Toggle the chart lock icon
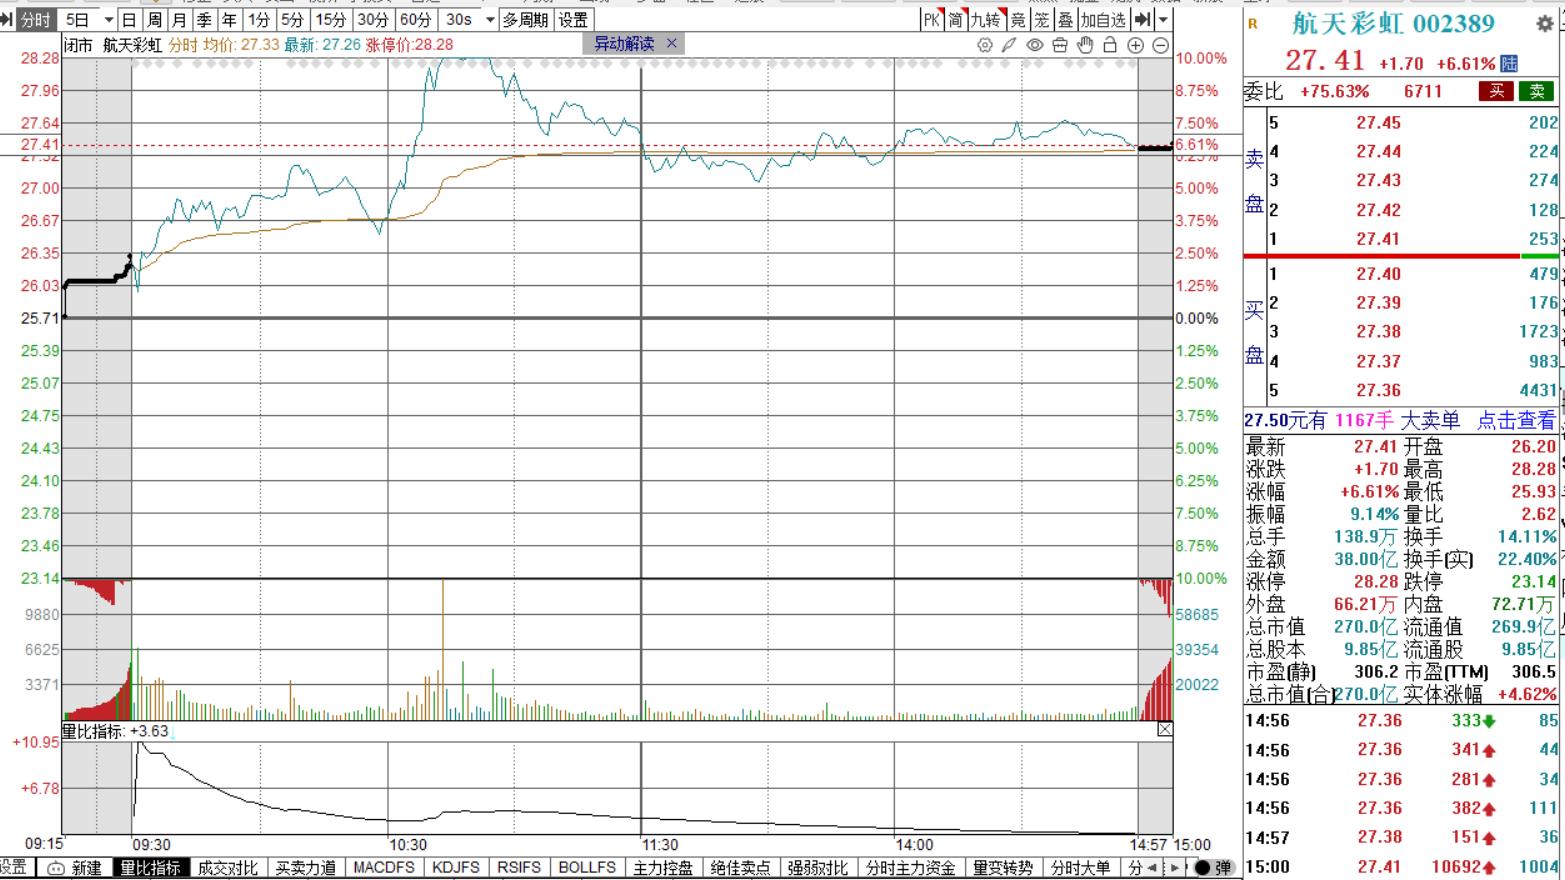1565x880 pixels. click(x=1110, y=45)
